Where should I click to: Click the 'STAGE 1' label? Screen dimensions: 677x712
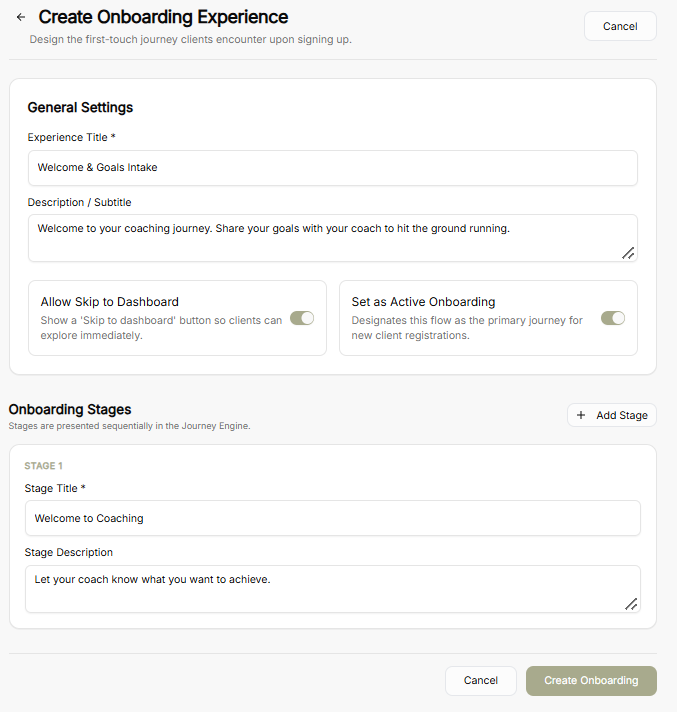pyautogui.click(x=44, y=466)
